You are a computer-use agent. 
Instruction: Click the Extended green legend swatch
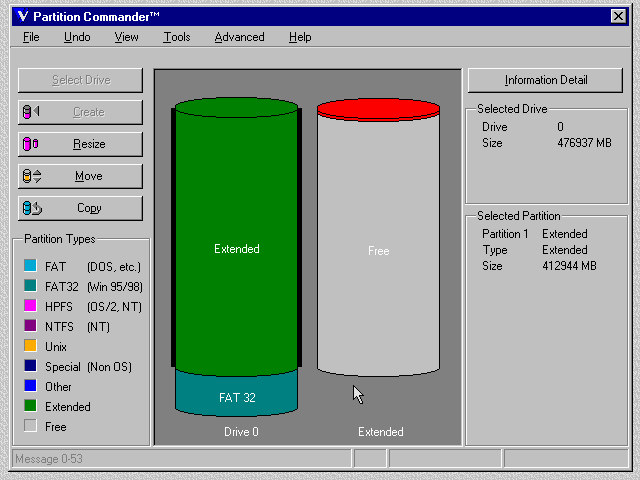click(x=30, y=405)
